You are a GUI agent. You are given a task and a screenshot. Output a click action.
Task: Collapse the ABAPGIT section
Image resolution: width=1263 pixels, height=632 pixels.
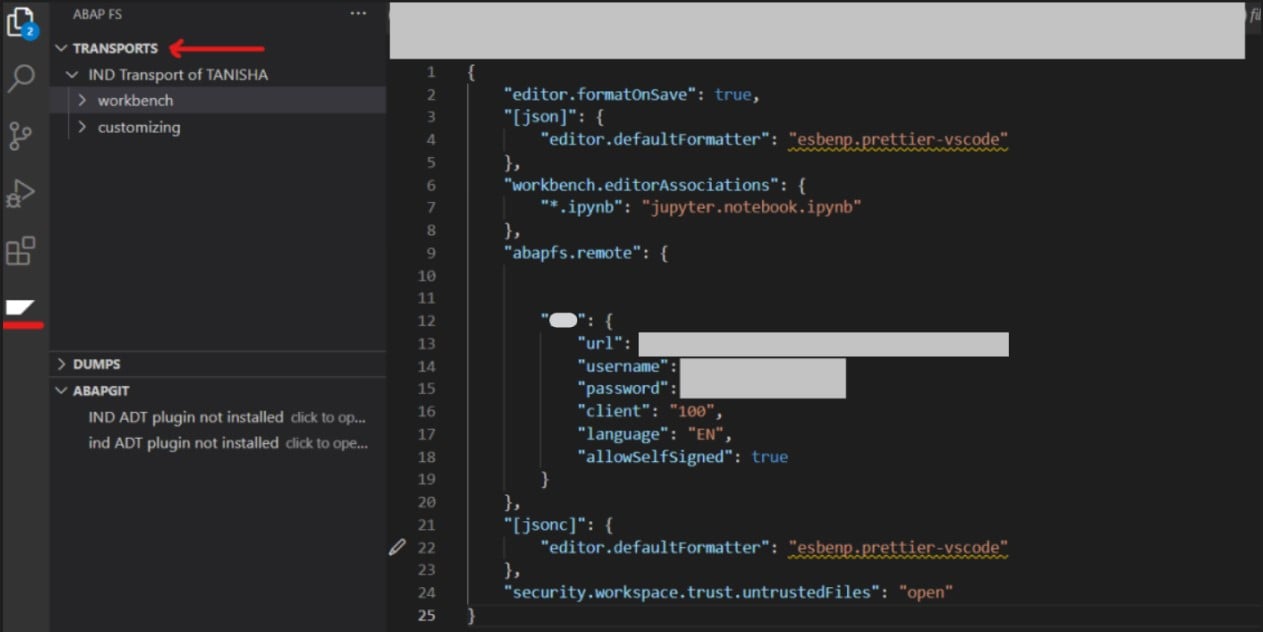click(x=60, y=390)
